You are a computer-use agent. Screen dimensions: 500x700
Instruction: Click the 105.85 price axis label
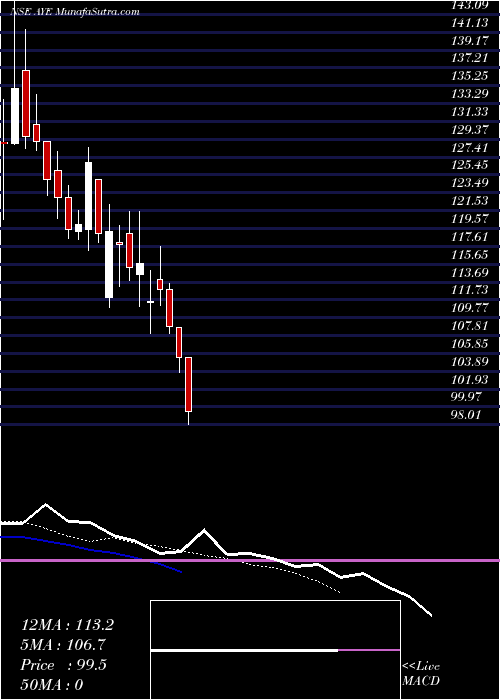pos(472,343)
